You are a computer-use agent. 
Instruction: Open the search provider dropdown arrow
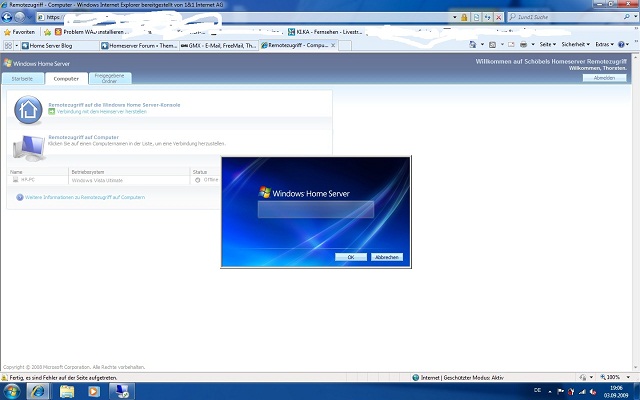tap(636, 17)
